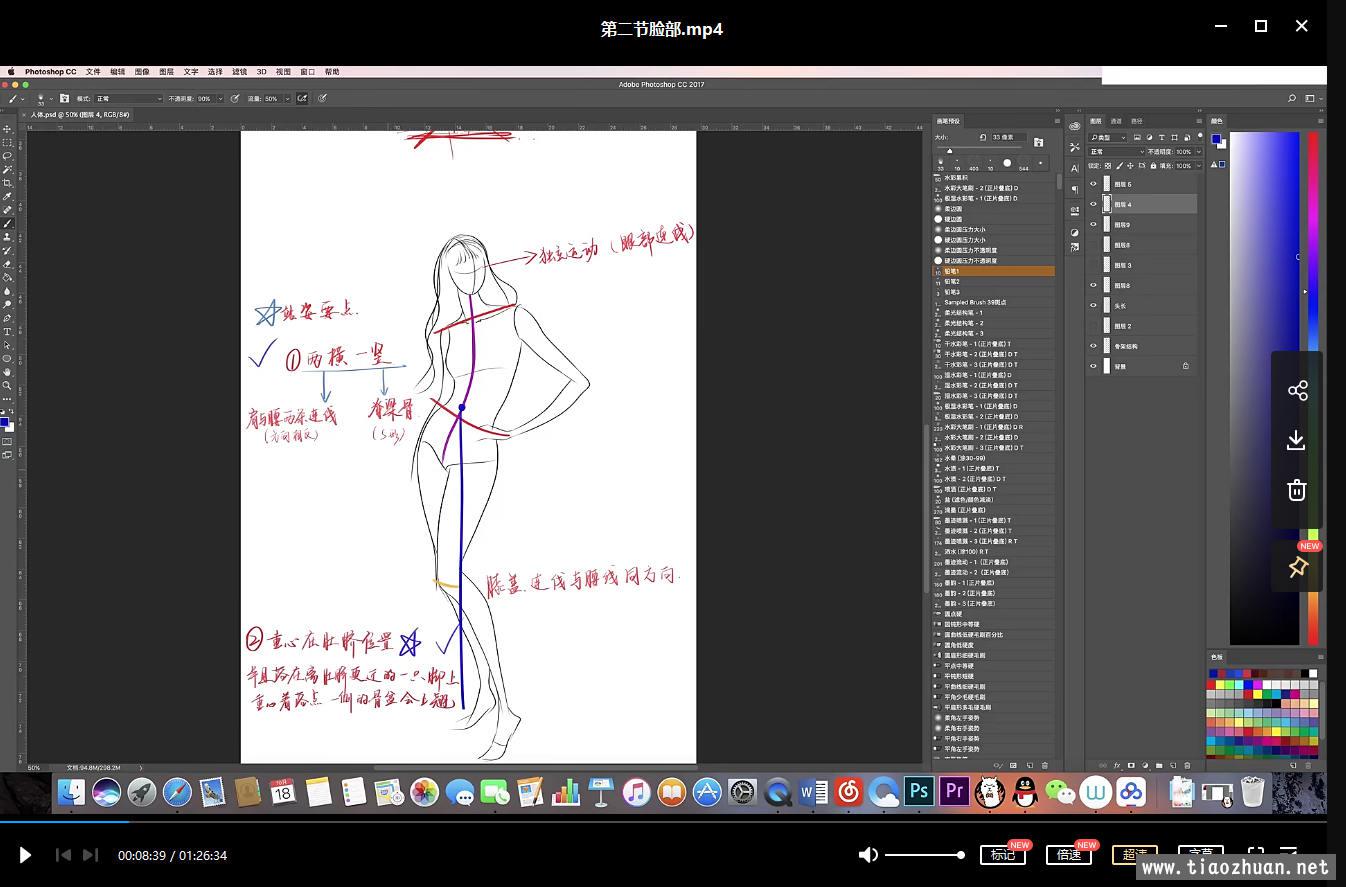Image resolution: width=1346 pixels, height=887 pixels.
Task: Hide 图层 4 layer visibility eye
Action: click(1093, 204)
